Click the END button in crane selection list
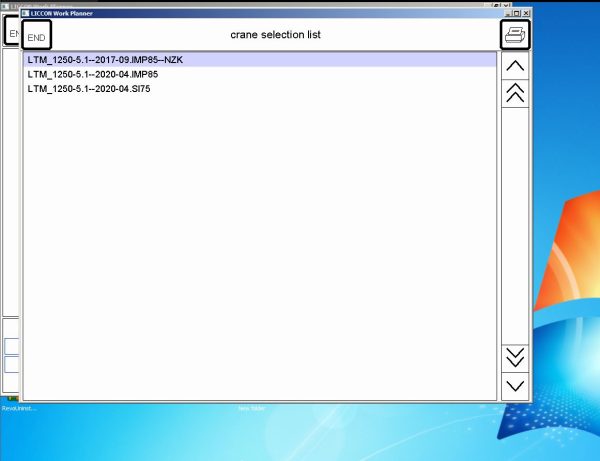This screenshot has width=600, height=461. click(x=37, y=35)
